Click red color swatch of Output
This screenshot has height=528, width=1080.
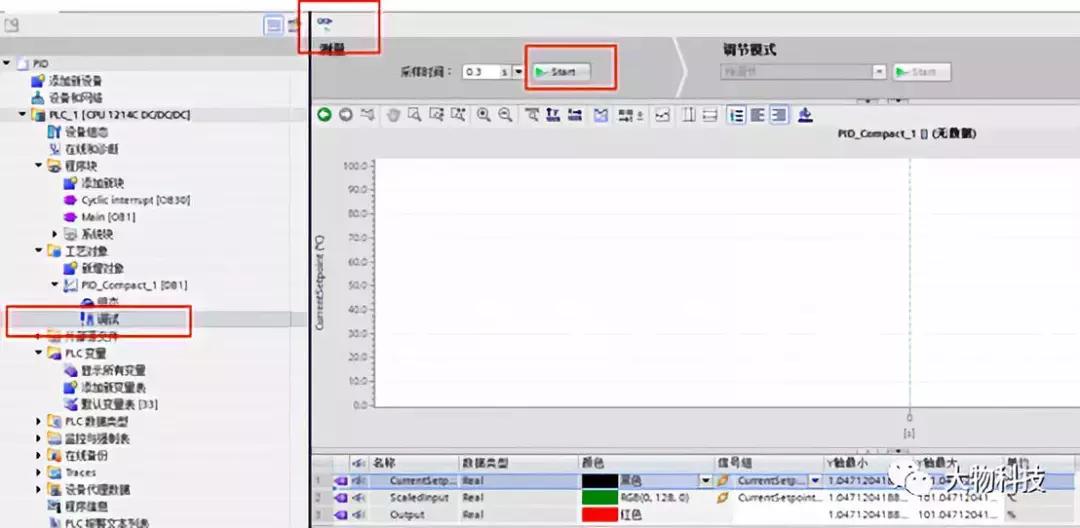tap(601, 514)
